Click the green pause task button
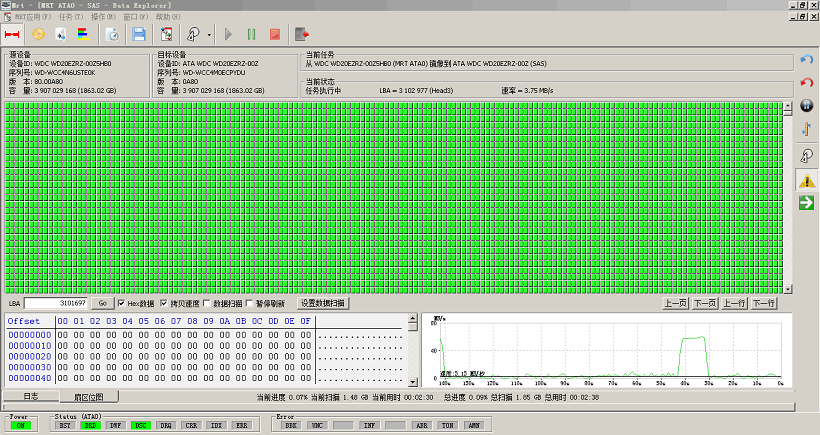This screenshot has height=435, width=820. [x=252, y=35]
